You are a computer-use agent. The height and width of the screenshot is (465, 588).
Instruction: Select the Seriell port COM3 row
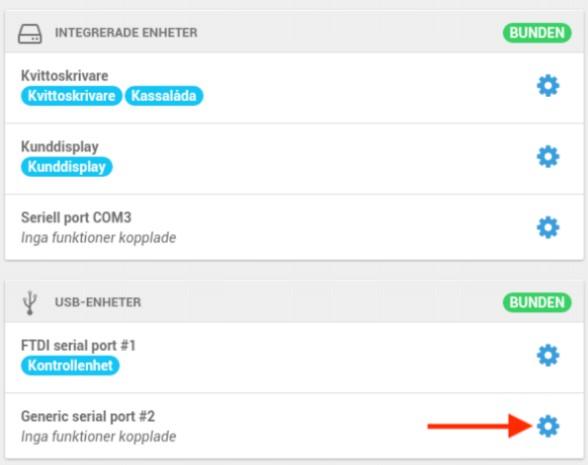pyautogui.click(x=294, y=227)
